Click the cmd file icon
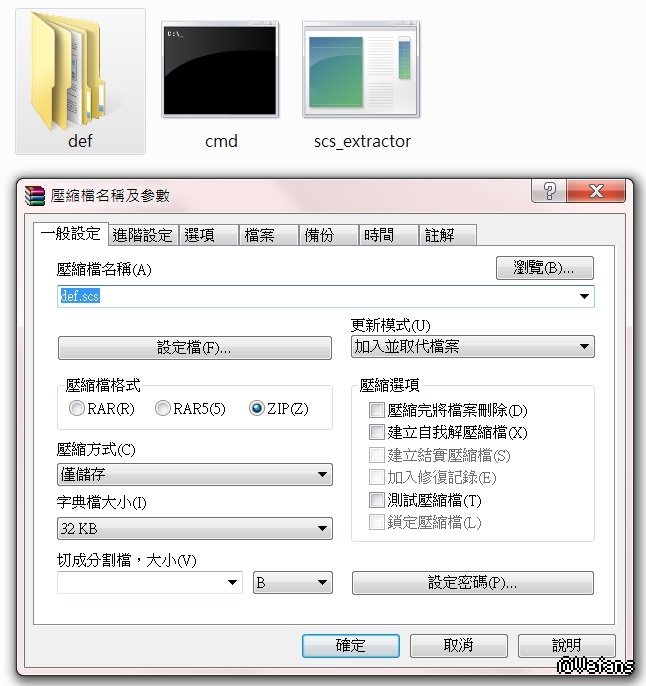This screenshot has height=686, width=646. coord(220,70)
